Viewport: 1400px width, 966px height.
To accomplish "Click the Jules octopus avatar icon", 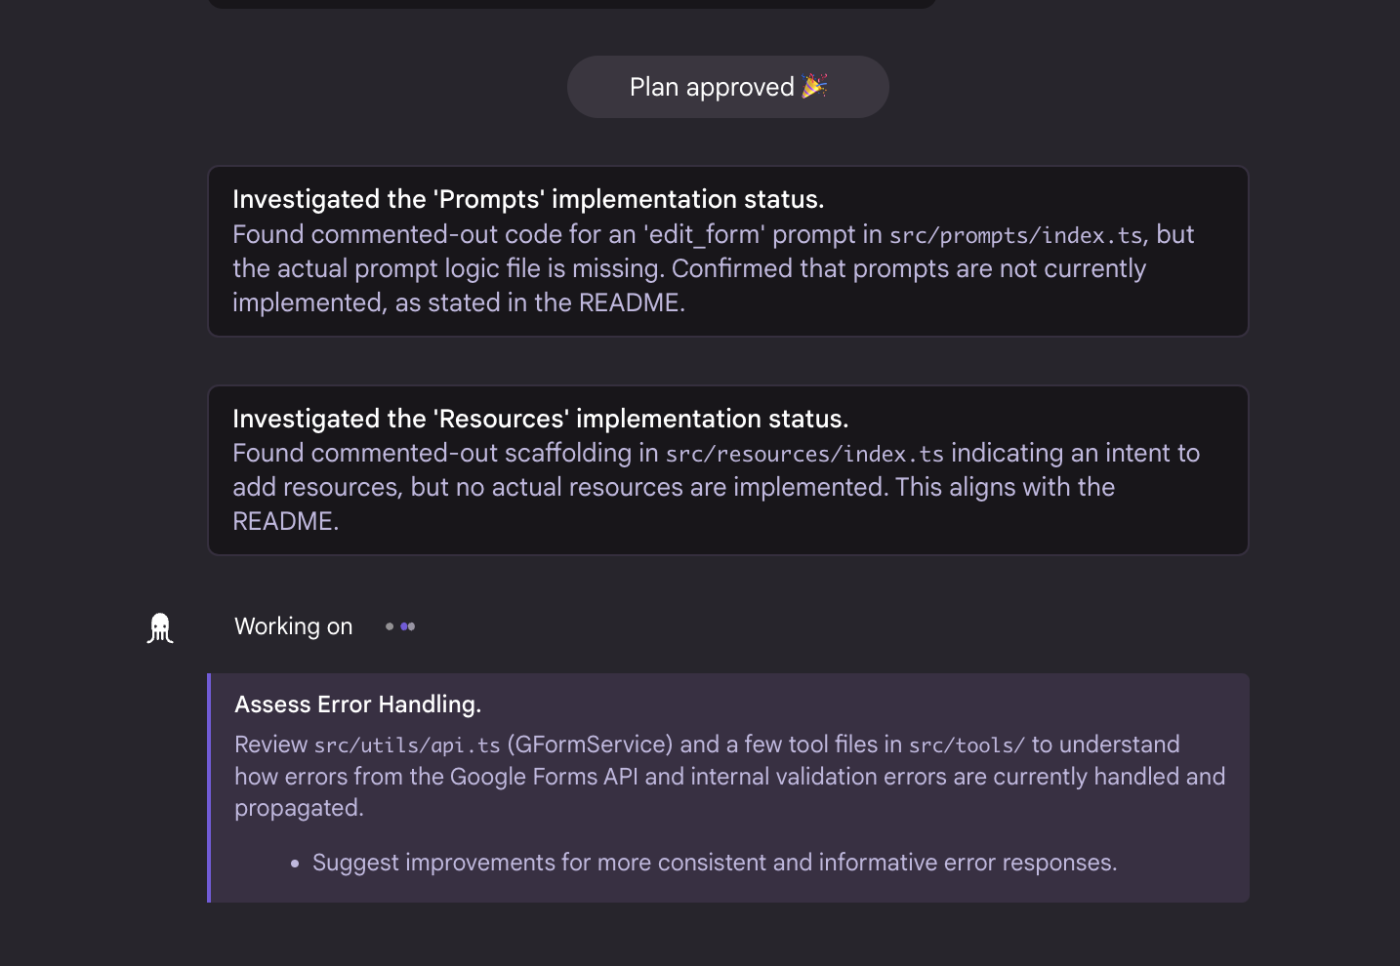I will pyautogui.click(x=160, y=628).
